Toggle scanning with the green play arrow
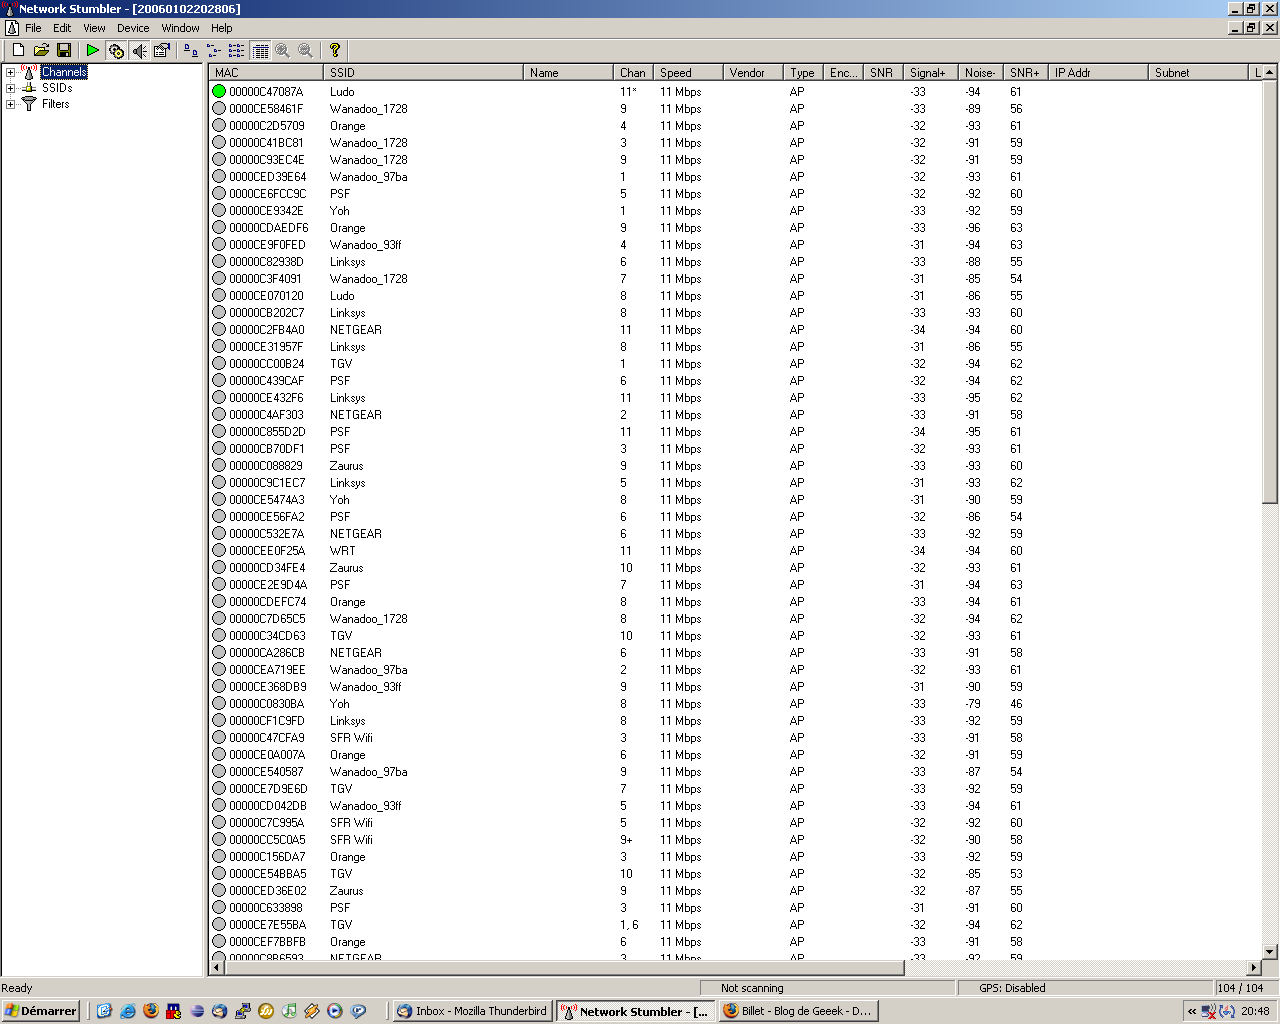 click(x=93, y=50)
